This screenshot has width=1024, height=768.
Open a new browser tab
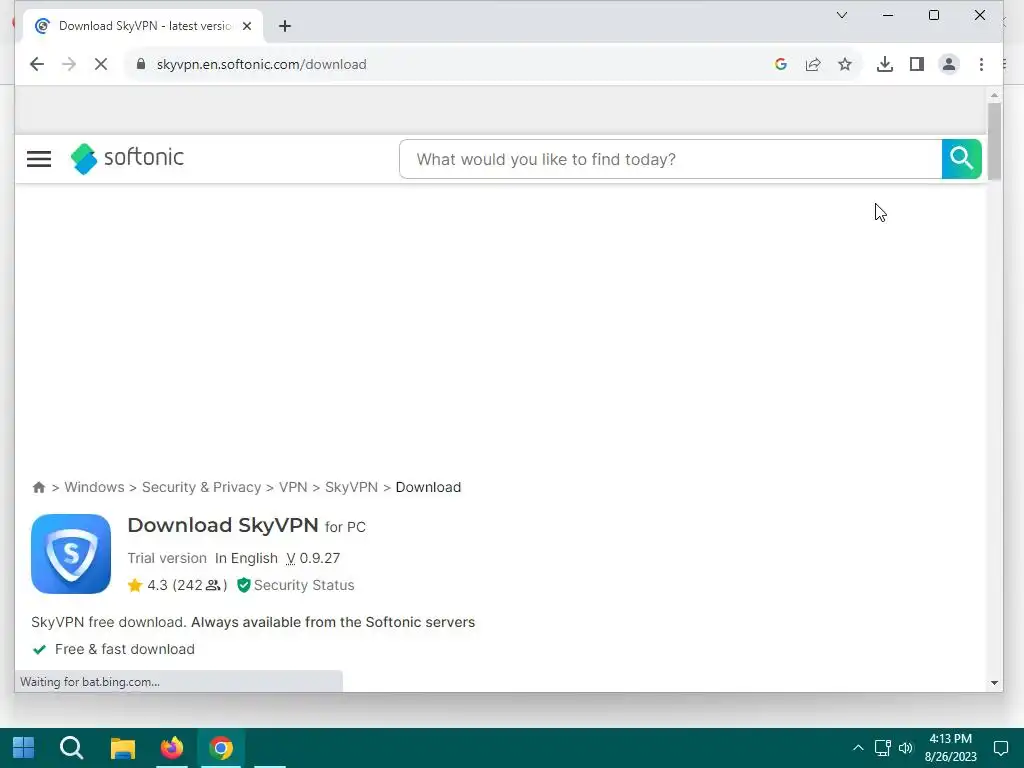[285, 26]
